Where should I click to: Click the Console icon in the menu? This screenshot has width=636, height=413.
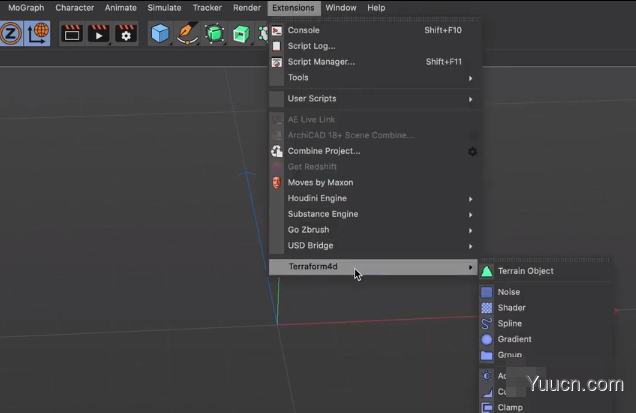pyautogui.click(x=277, y=30)
